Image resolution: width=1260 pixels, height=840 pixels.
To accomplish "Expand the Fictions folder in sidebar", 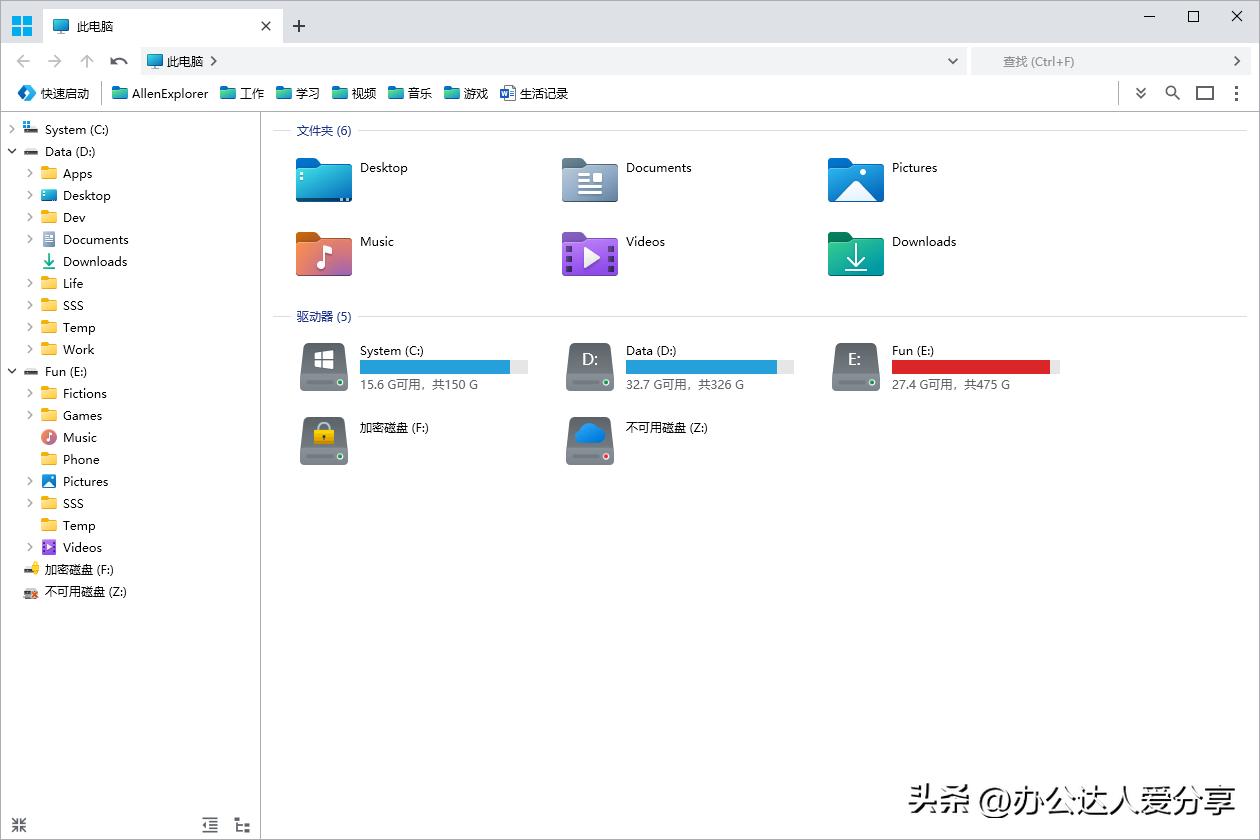I will [31, 393].
